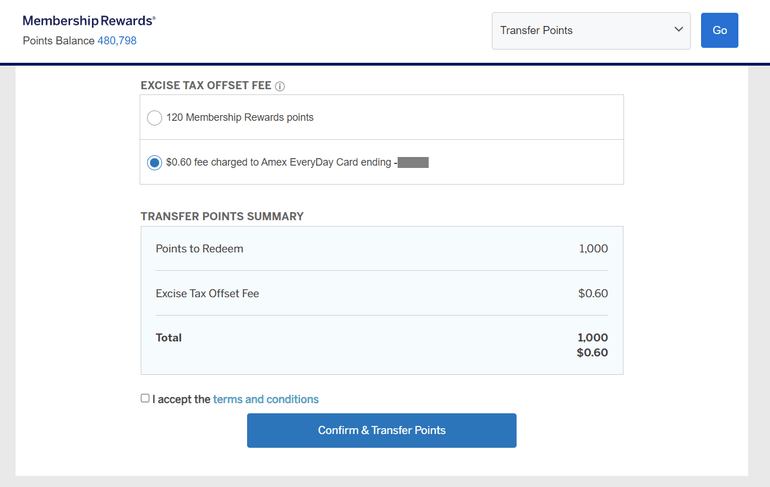Tick the I accept checkbox

coord(145,398)
